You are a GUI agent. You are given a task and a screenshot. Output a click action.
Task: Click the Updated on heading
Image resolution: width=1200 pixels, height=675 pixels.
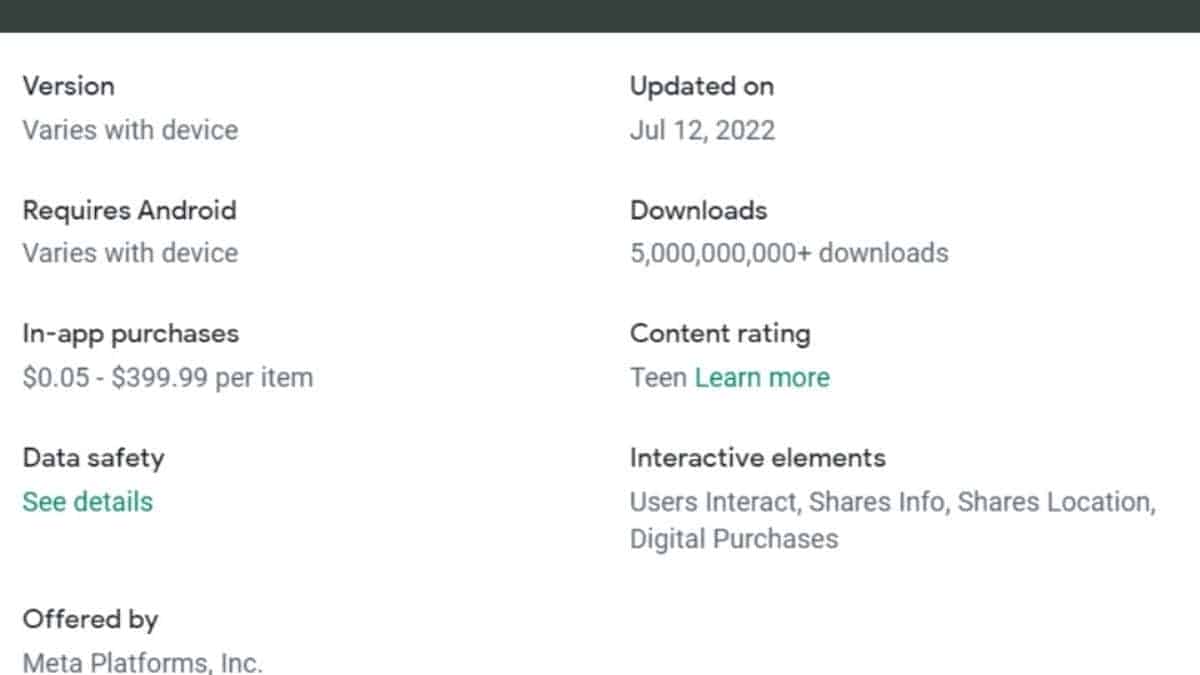[701, 86]
